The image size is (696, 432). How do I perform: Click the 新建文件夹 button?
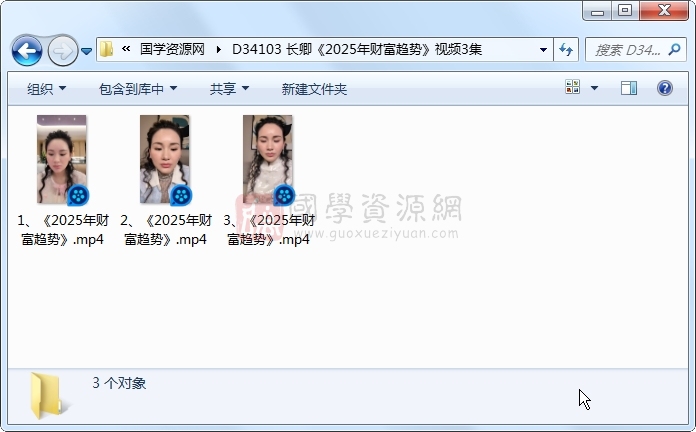314,89
